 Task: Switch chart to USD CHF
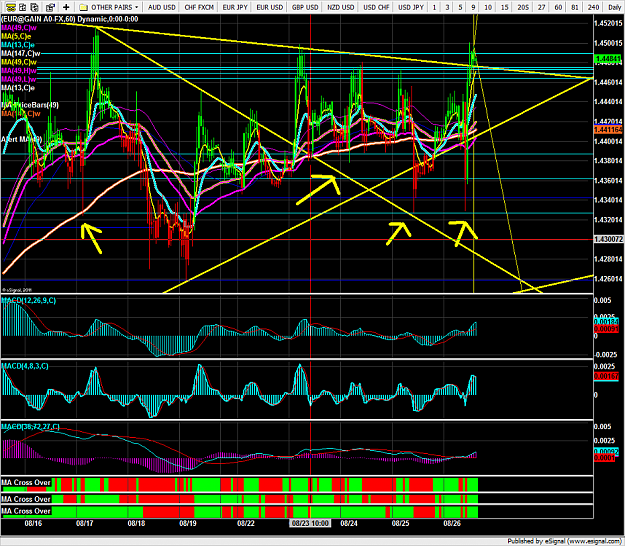click(376, 7)
